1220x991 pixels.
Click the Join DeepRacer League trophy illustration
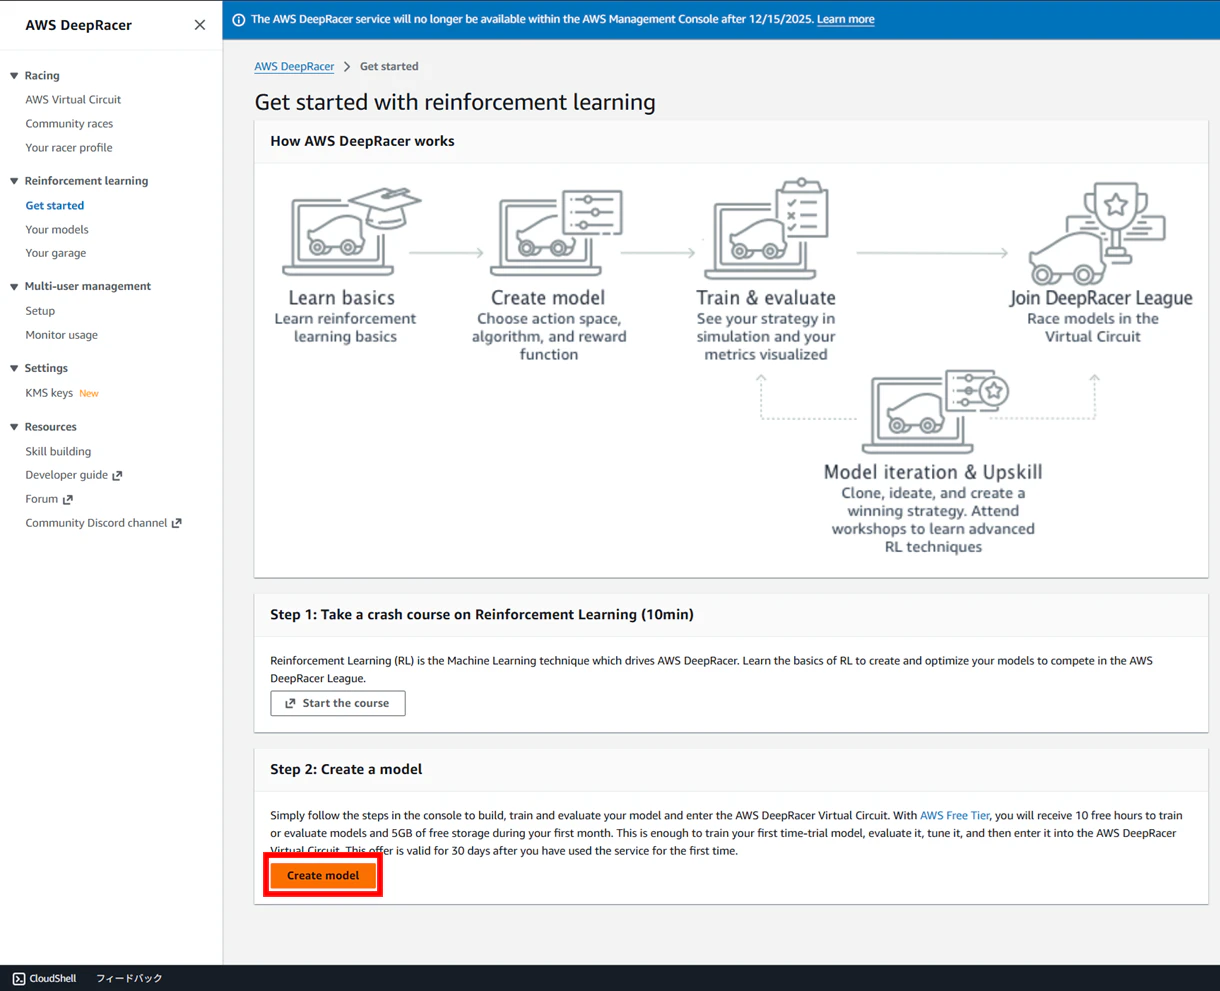click(x=1098, y=233)
